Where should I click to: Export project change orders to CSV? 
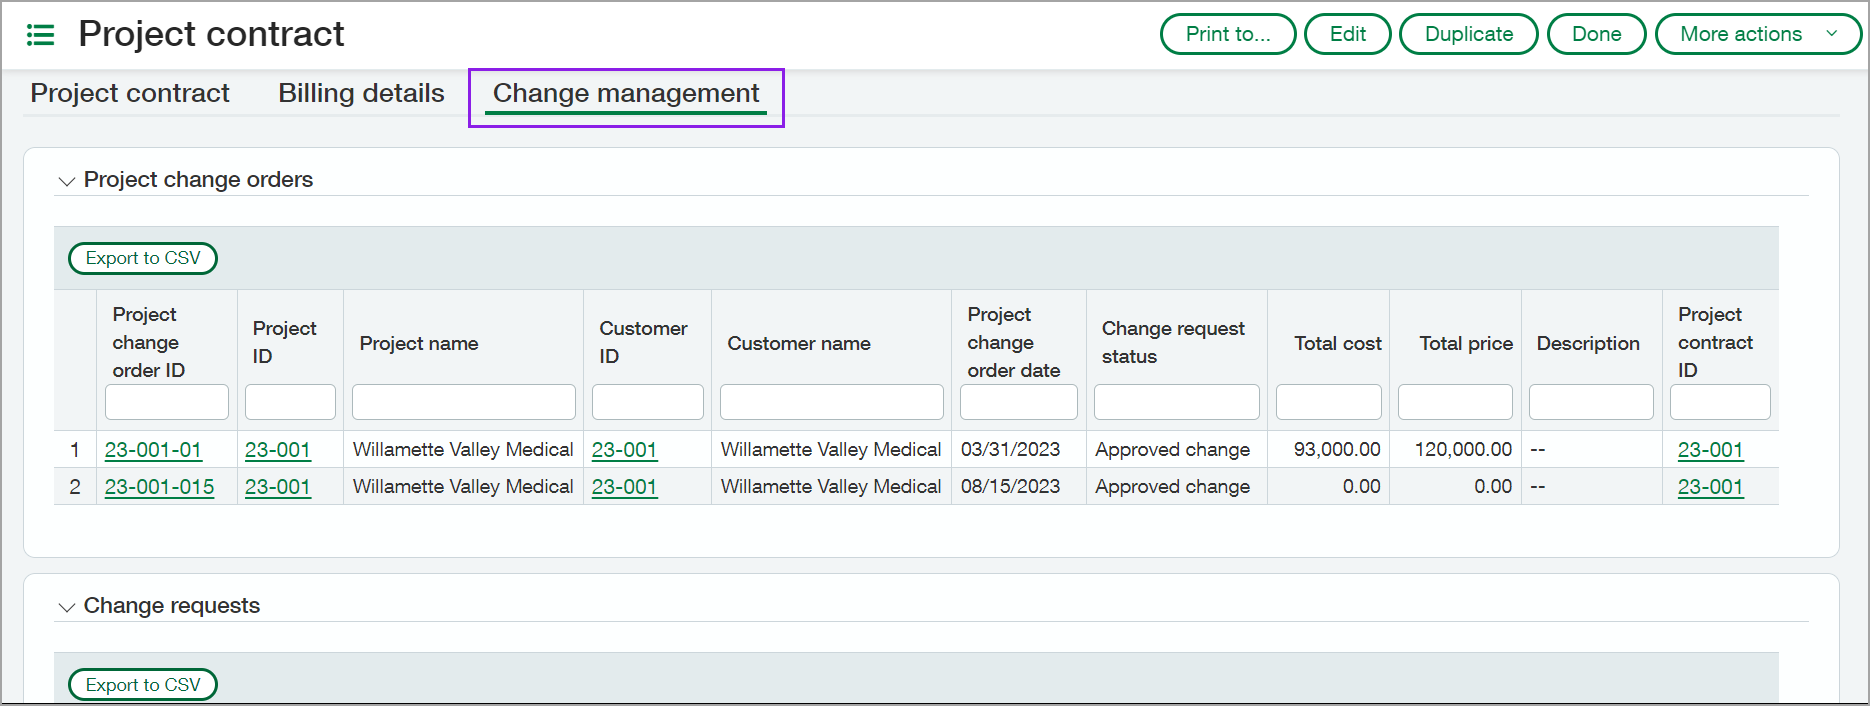click(143, 258)
